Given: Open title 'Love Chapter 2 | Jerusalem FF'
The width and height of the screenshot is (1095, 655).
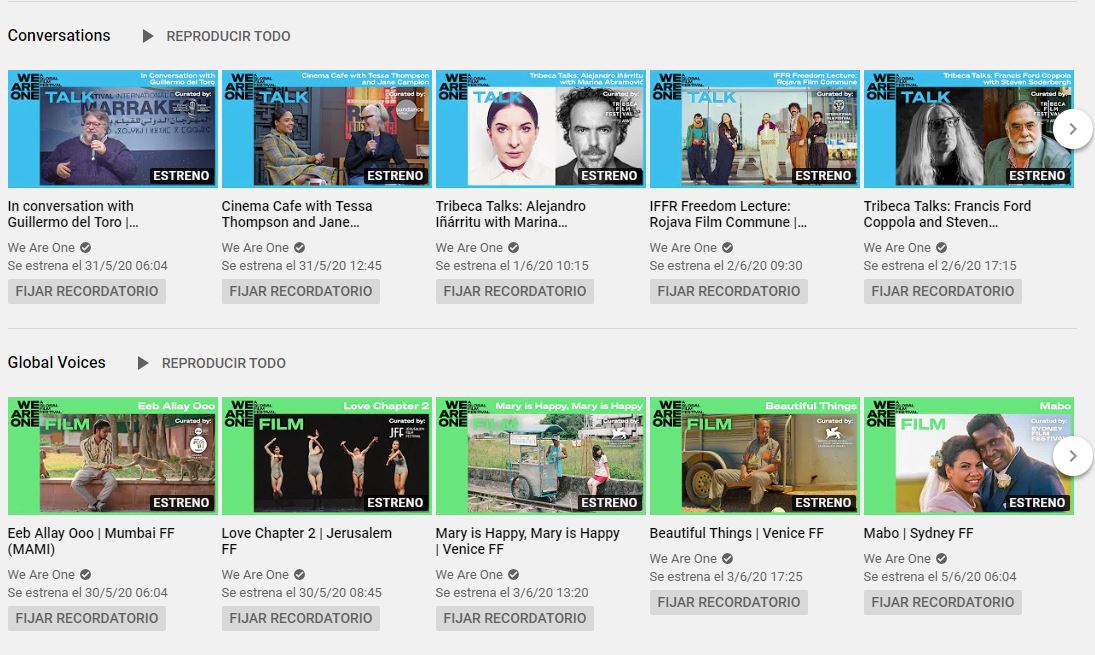Looking at the screenshot, I should tap(307, 541).
